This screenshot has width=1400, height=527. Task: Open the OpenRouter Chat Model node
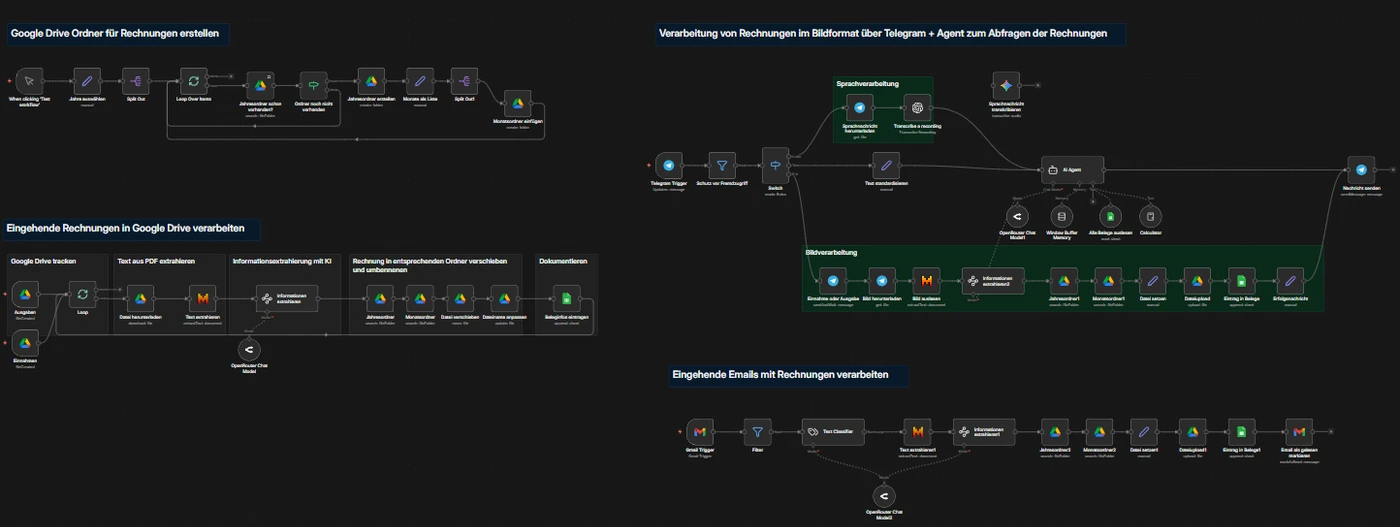(x=248, y=350)
